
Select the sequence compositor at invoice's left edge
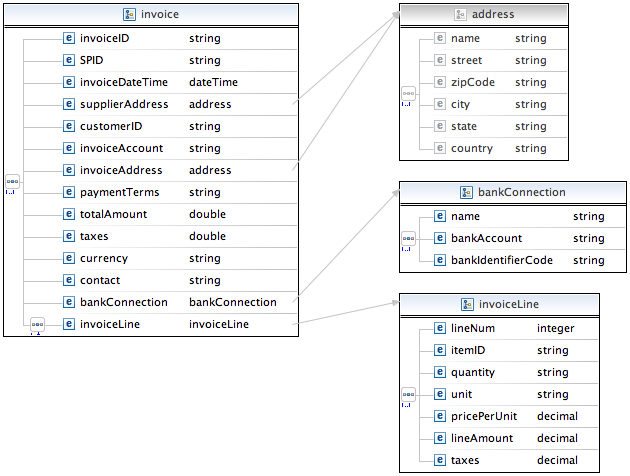pyautogui.click(x=11, y=182)
